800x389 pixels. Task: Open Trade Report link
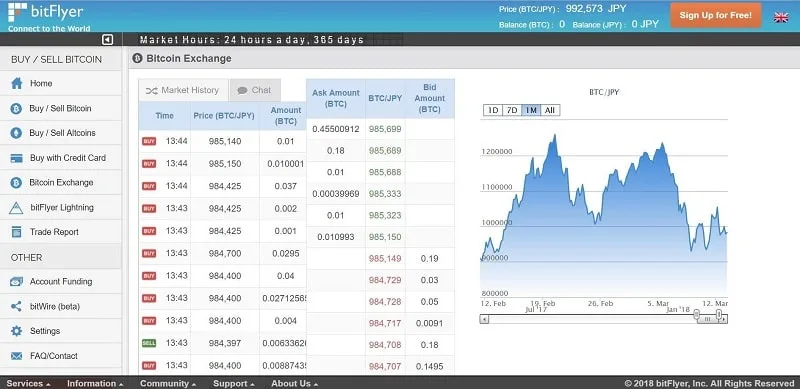[61, 232]
